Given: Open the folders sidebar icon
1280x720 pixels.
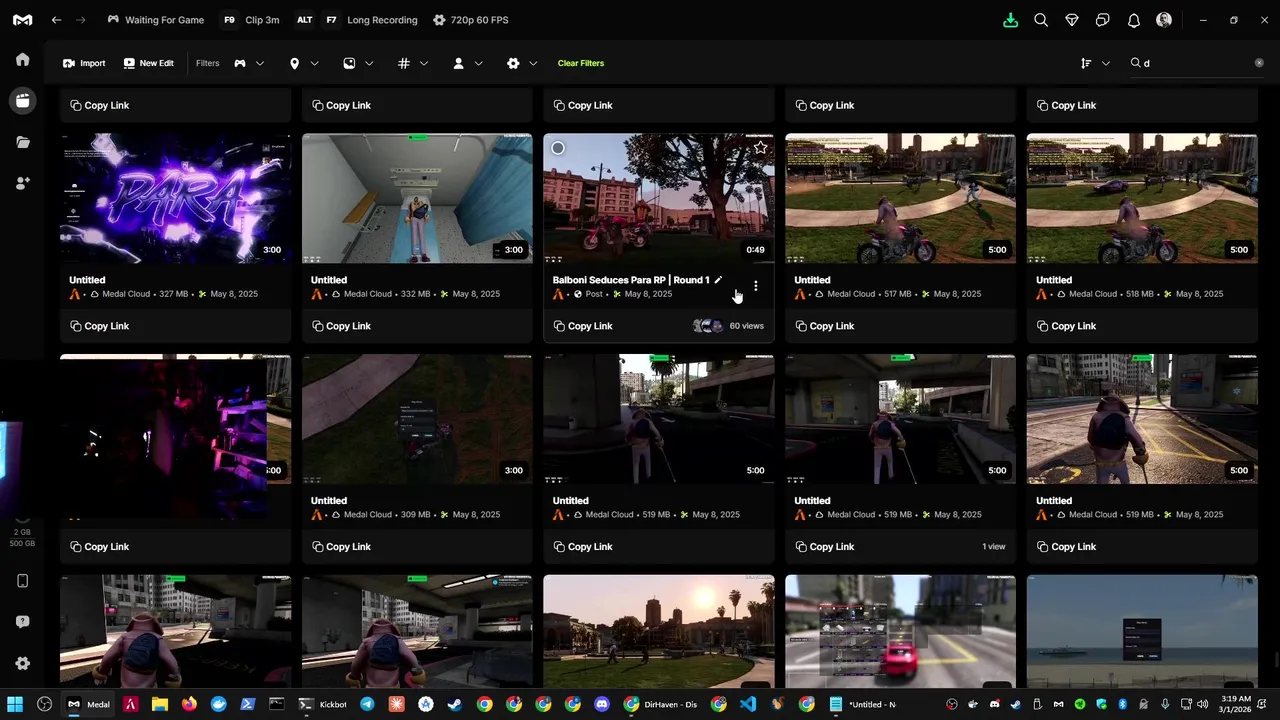Looking at the screenshot, I should [23, 142].
